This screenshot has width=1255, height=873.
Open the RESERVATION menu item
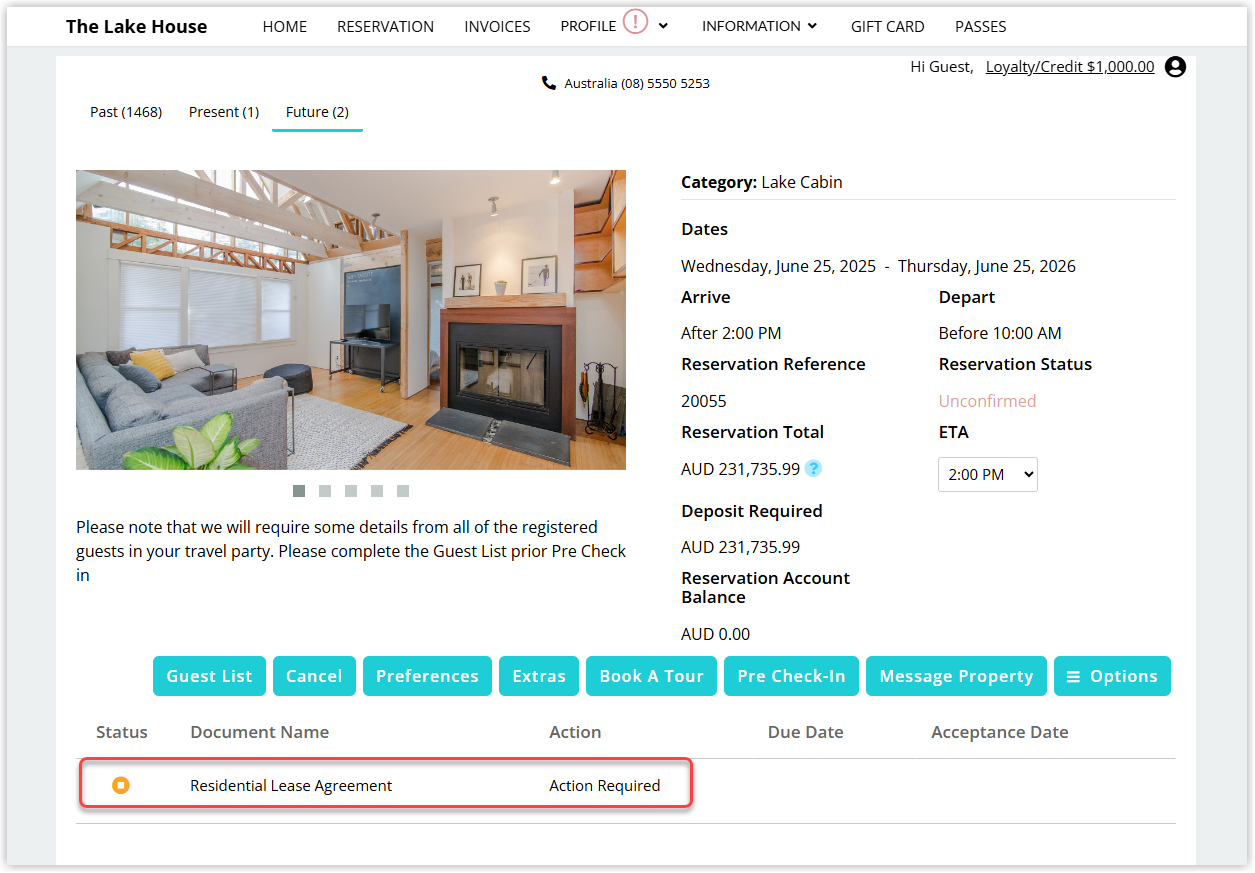(386, 27)
